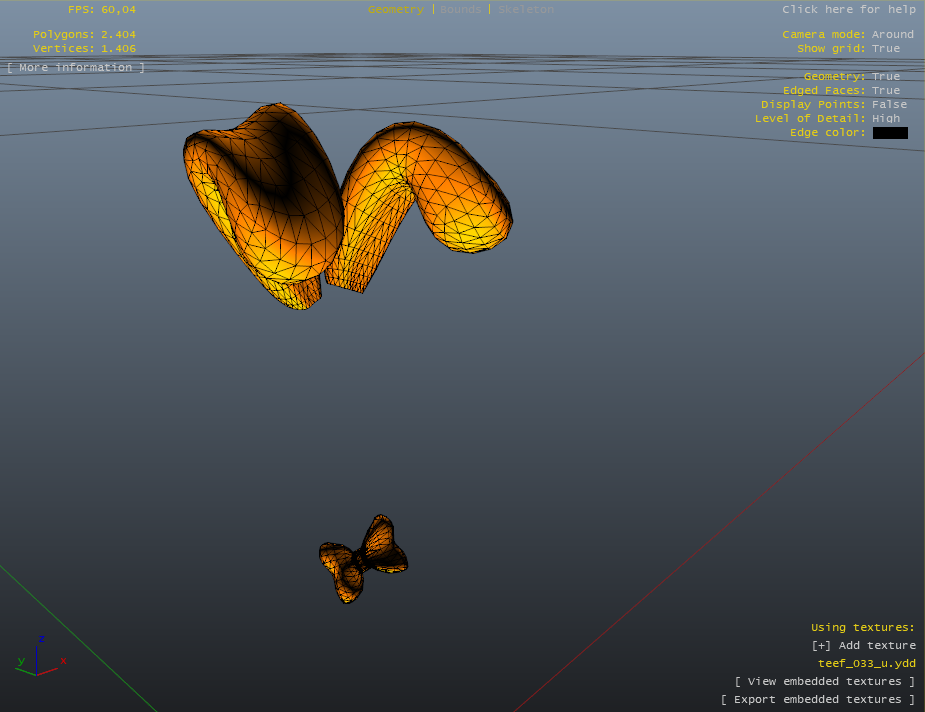The image size is (925, 712).
Task: Switch to the Skeleton view tab
Action: 526,9
